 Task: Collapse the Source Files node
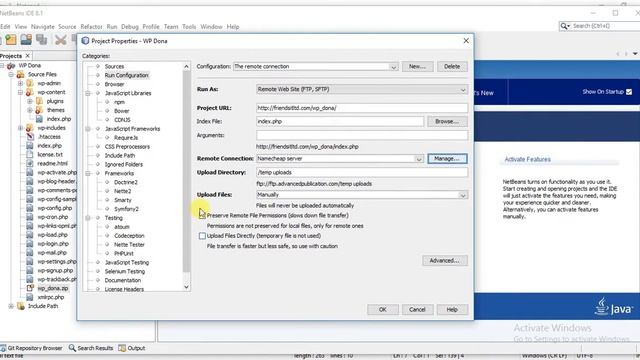(11, 74)
